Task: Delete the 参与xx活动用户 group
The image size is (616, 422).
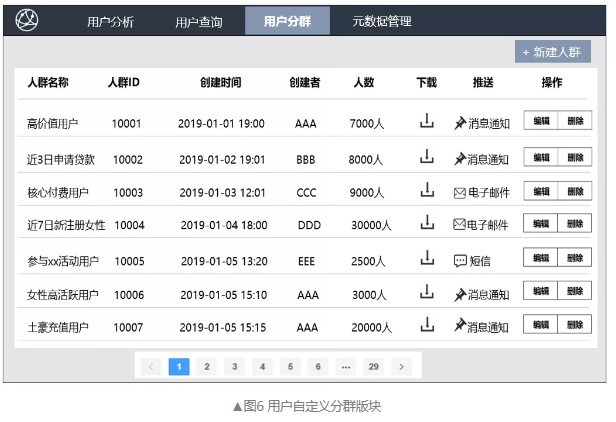Action: (x=575, y=257)
